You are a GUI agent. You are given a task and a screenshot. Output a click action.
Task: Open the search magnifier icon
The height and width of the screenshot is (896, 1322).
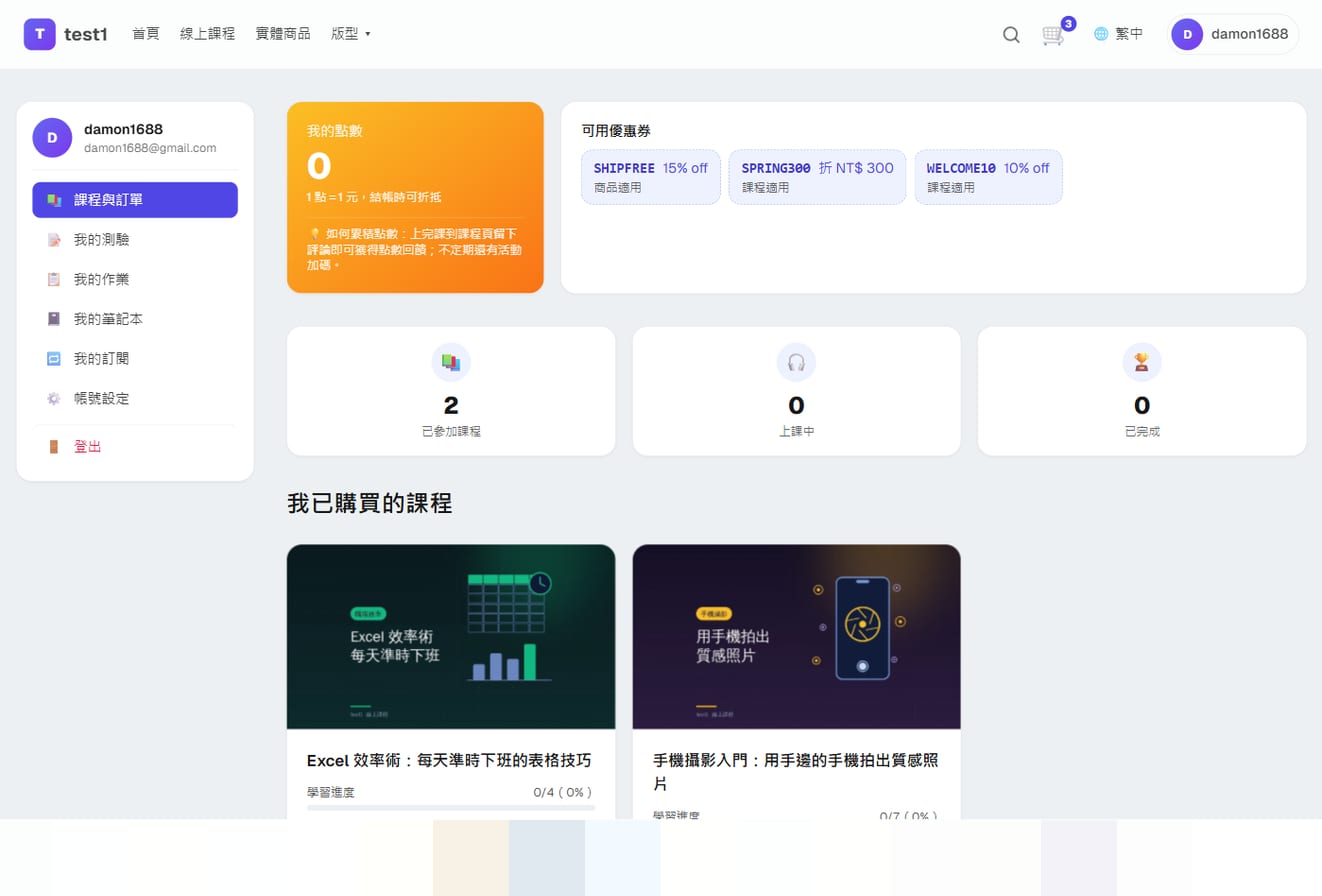[1011, 35]
